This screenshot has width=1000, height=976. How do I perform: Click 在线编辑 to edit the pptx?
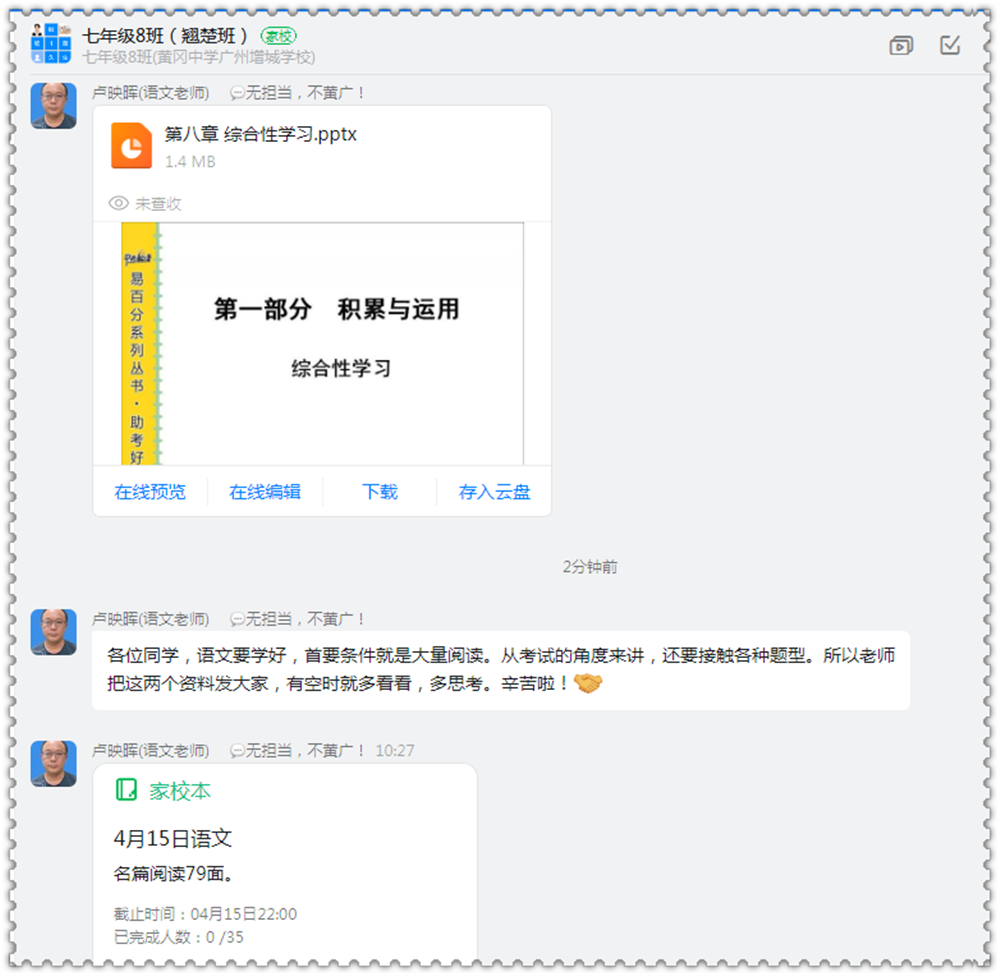[x=265, y=492]
